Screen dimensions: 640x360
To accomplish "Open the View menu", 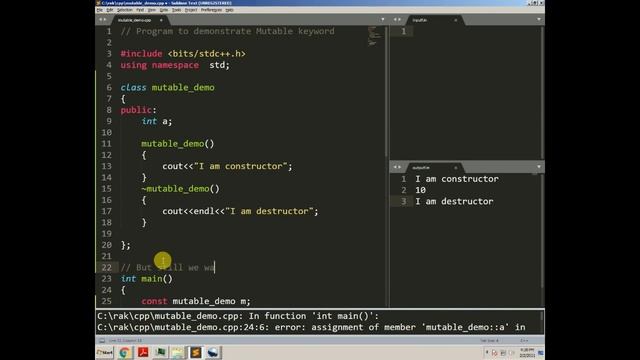I will pos(152,10).
